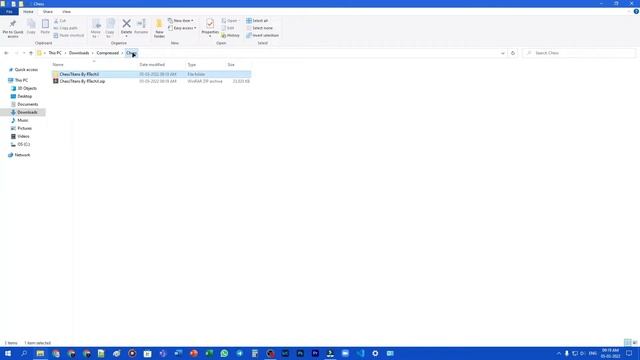The height and width of the screenshot is (360, 640).
Task: Open the Settings gear taskbar icon
Action: pyautogui.click(x=375, y=353)
